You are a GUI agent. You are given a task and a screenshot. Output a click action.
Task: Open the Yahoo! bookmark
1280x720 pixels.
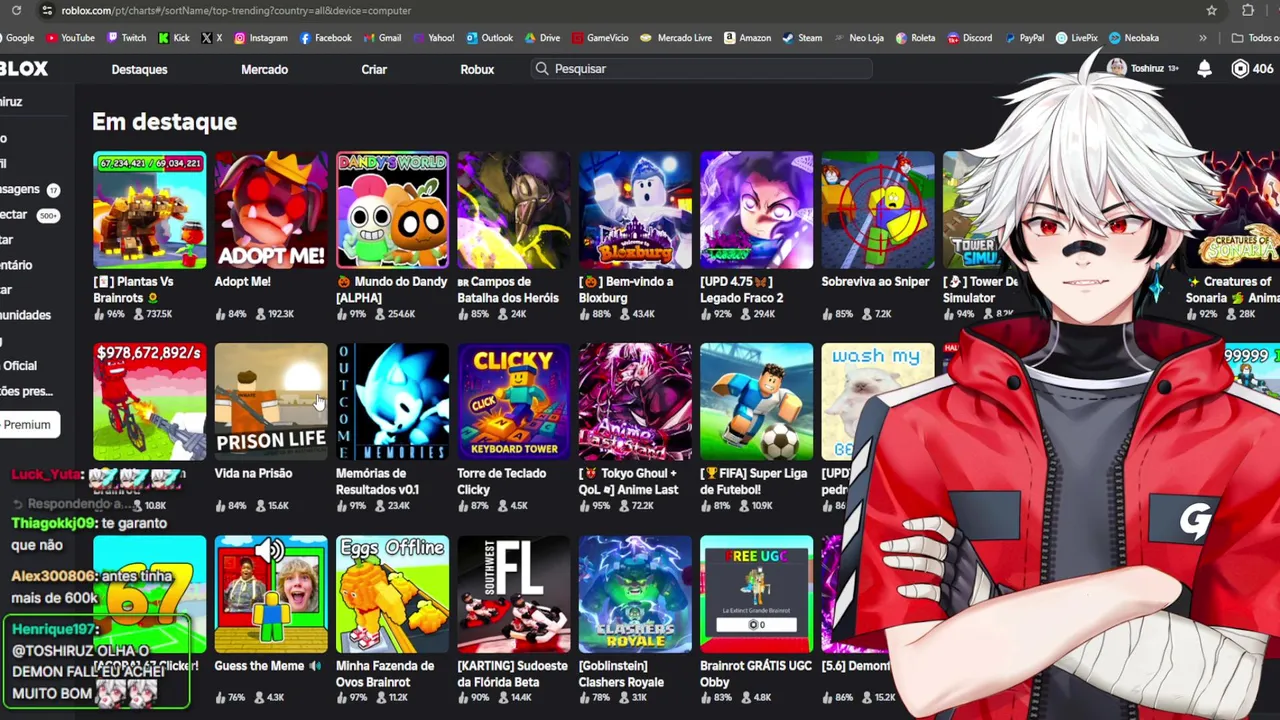433,38
